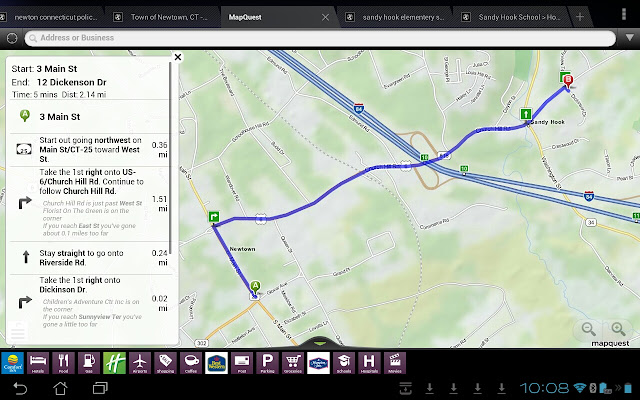Open a new browser tab

click(580, 17)
